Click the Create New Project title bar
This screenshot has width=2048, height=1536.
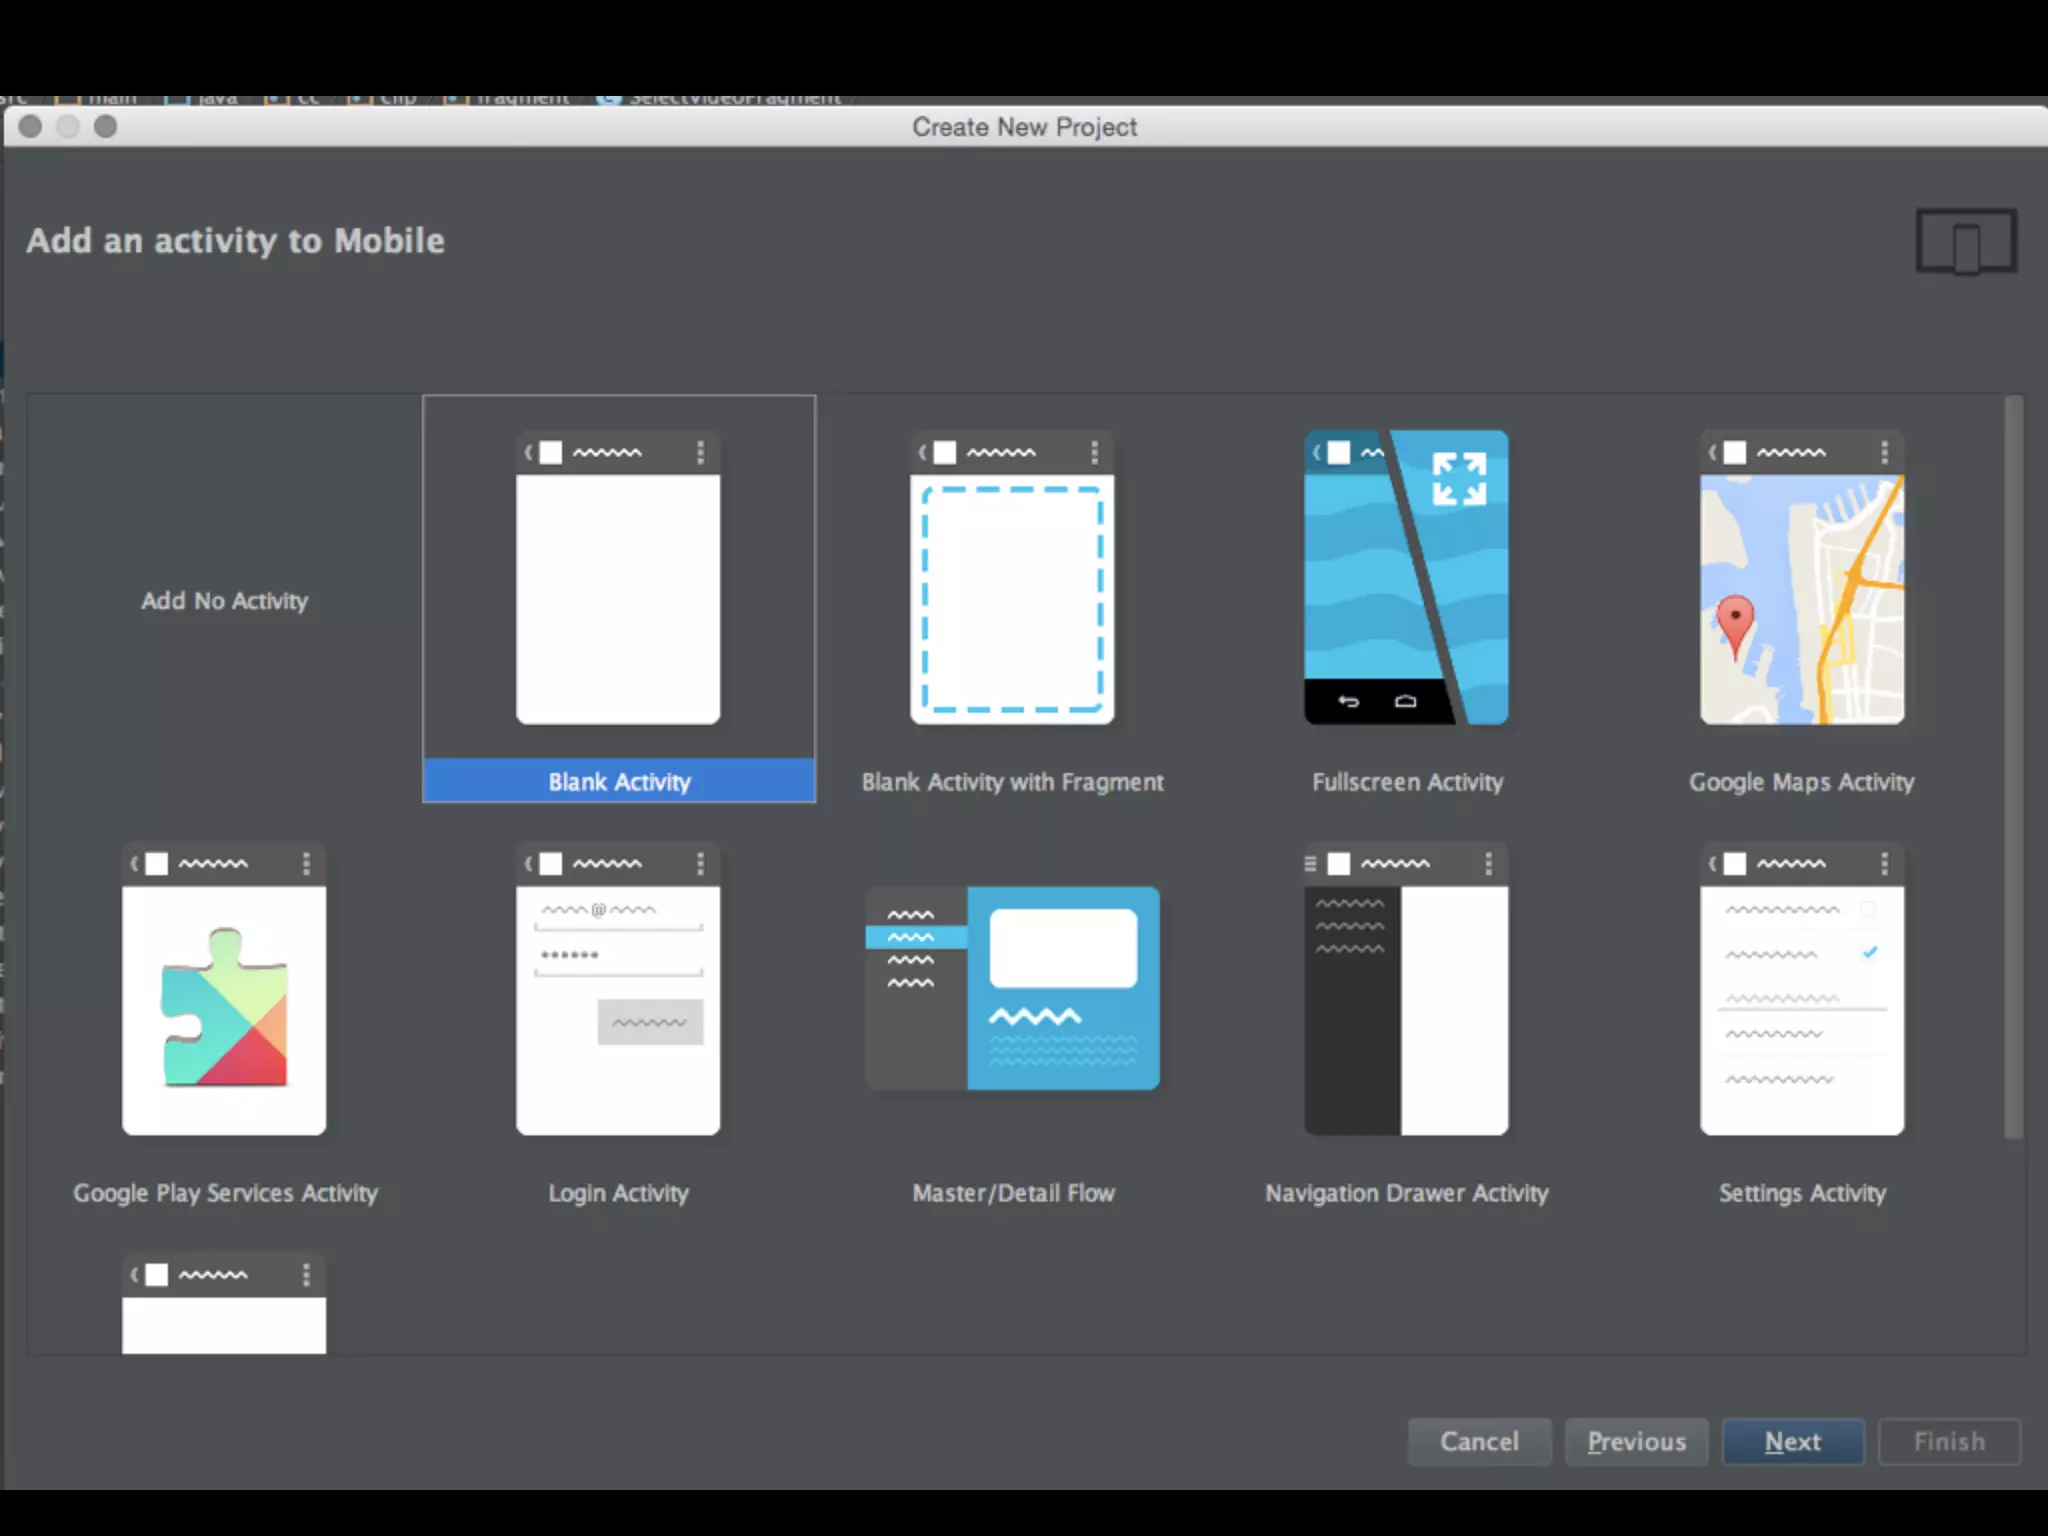pyautogui.click(x=1024, y=127)
